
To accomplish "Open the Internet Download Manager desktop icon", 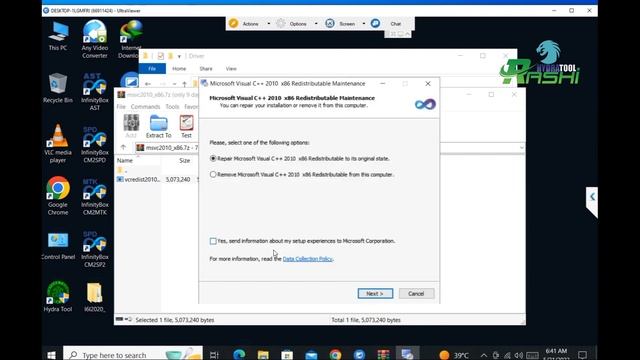I will (130, 40).
